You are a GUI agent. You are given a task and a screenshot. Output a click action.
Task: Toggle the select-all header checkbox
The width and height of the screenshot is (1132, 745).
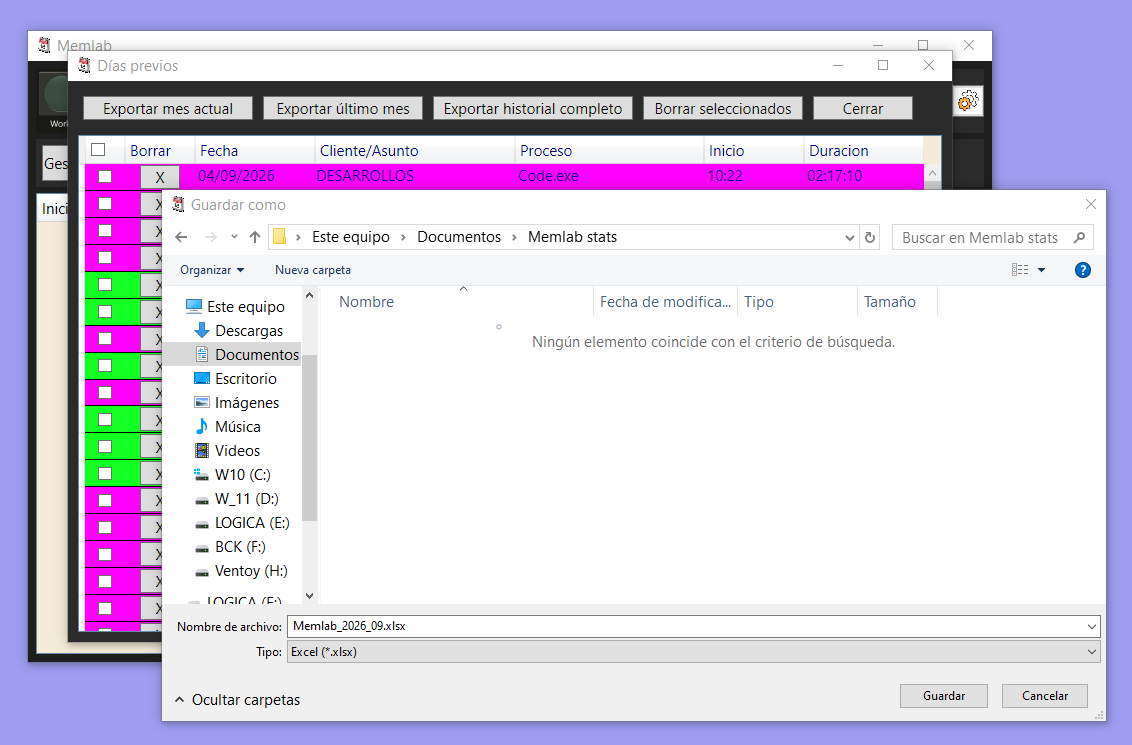98,150
